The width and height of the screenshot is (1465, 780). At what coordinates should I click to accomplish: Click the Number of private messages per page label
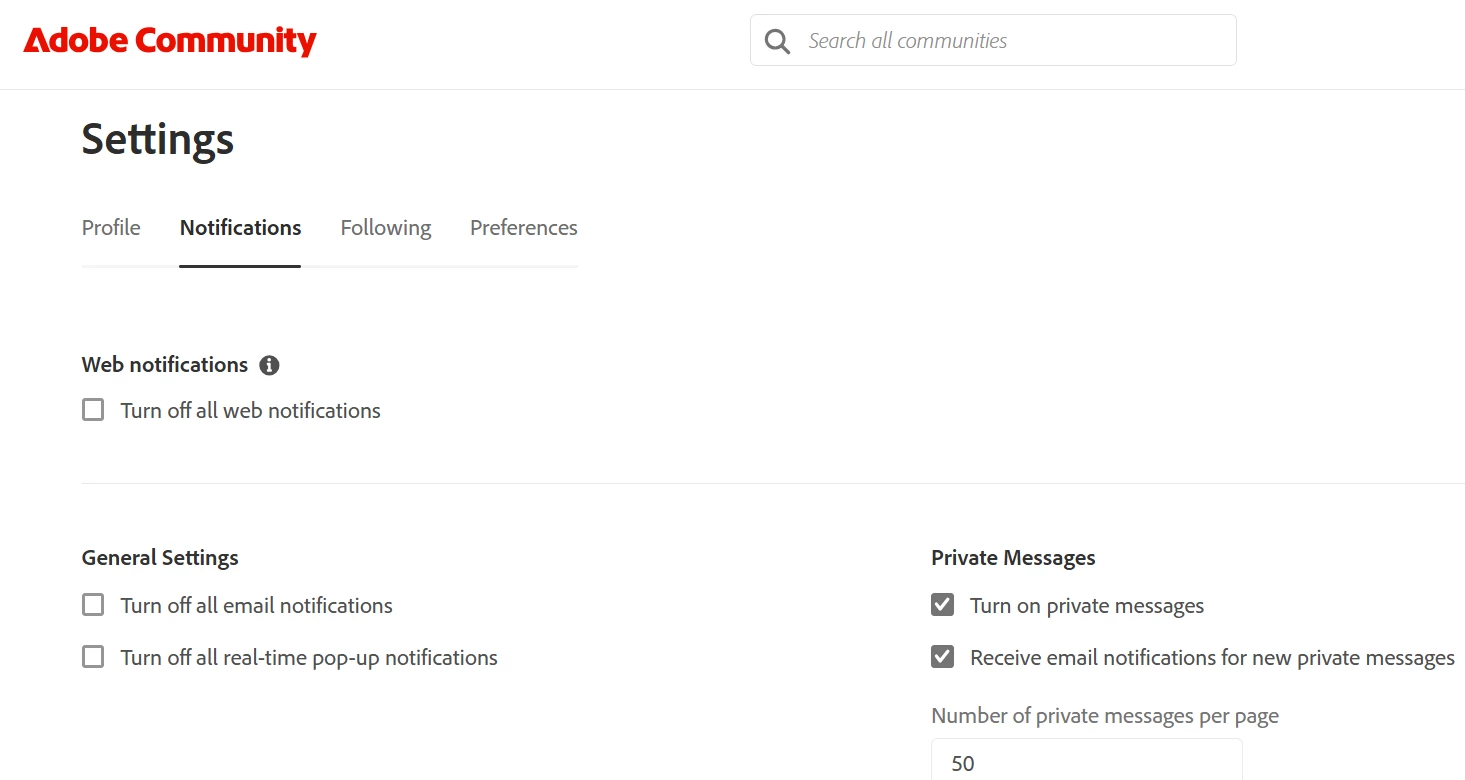[x=1105, y=716]
